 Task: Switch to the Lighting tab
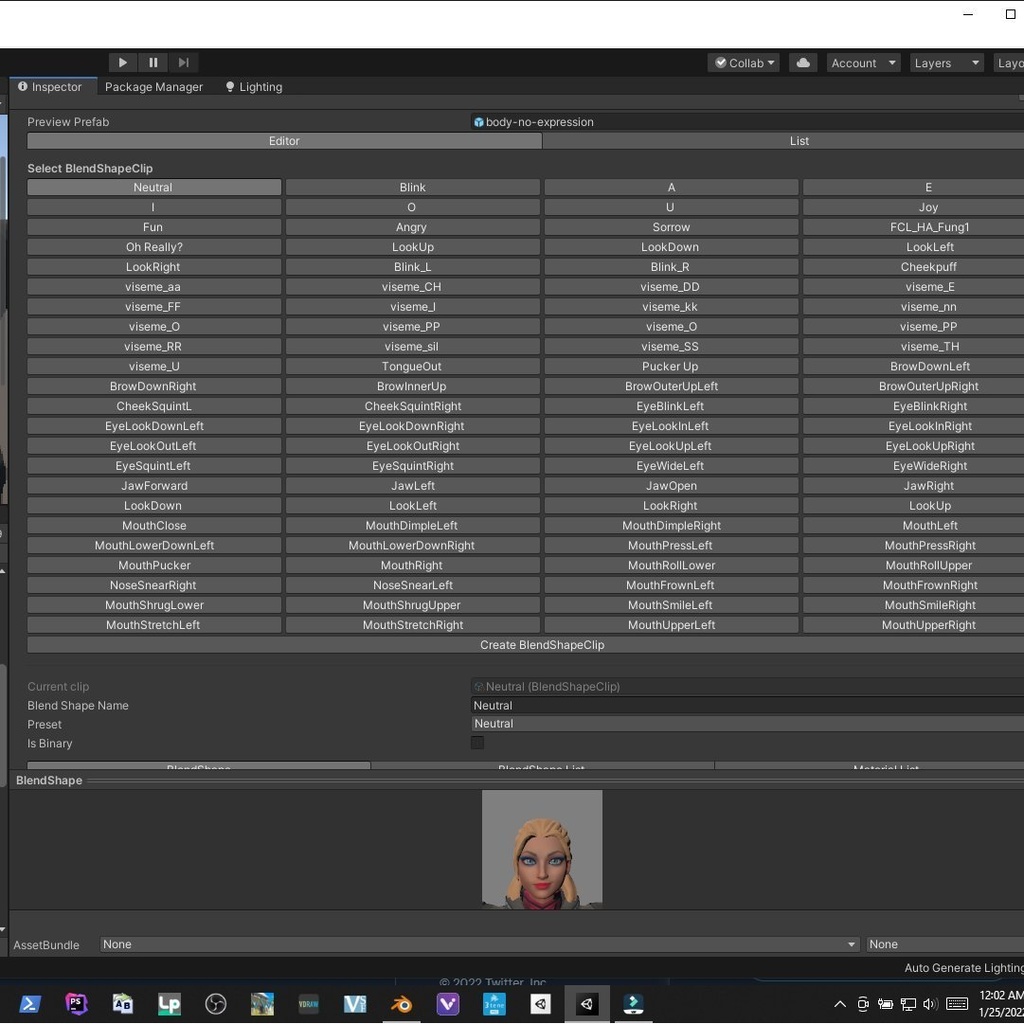[254, 87]
